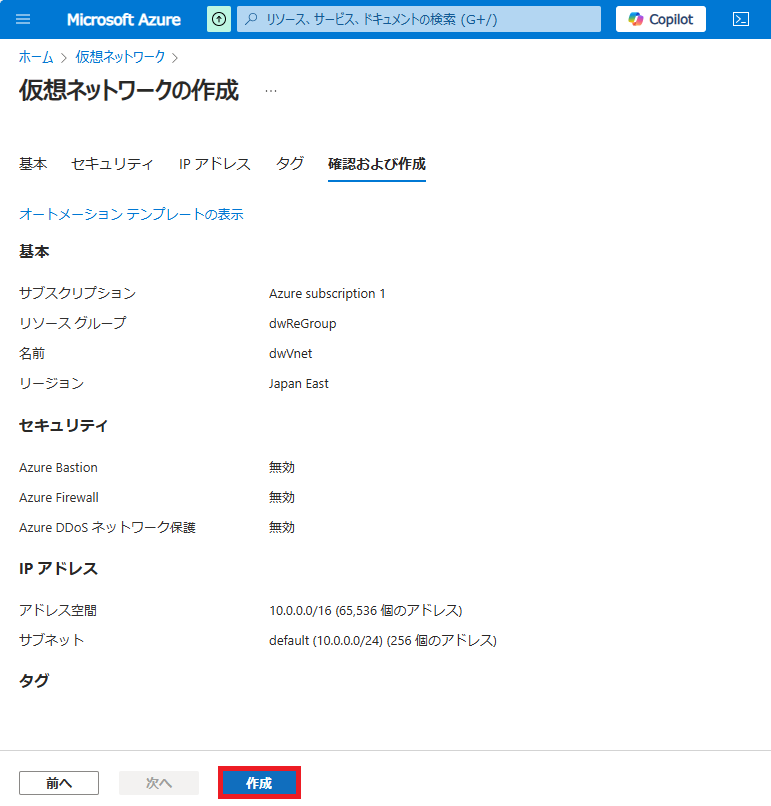Open Copilot assistant
The image size is (771, 806).
point(660,20)
